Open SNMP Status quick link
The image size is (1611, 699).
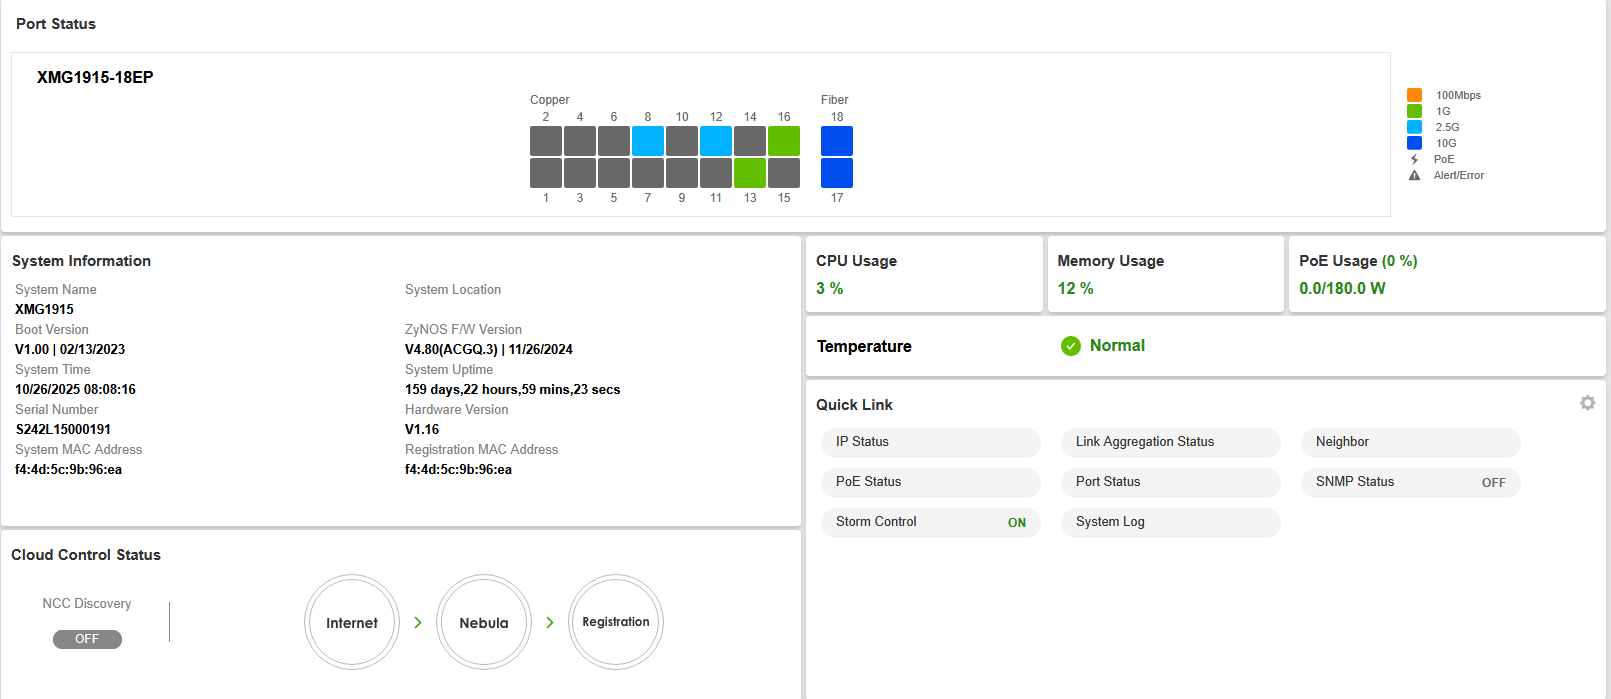point(1411,482)
